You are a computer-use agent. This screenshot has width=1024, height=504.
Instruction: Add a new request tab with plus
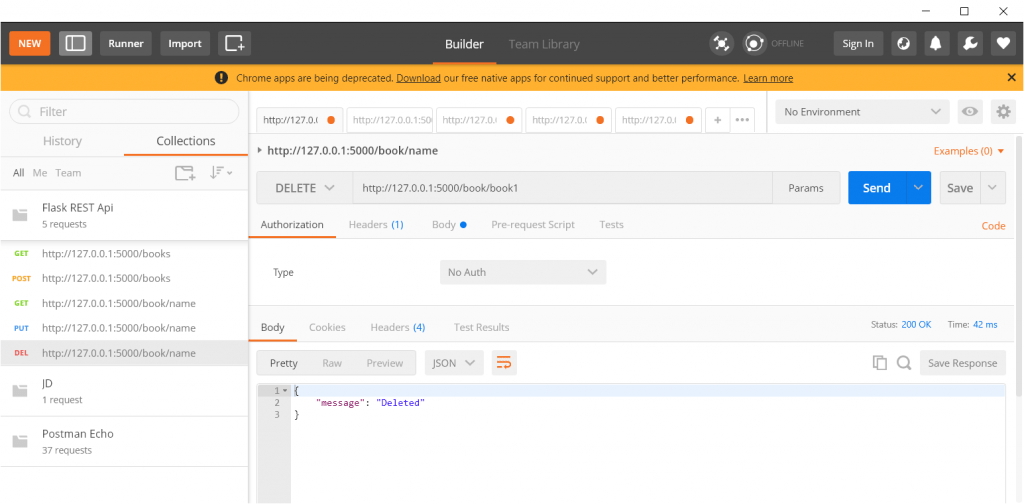pyautogui.click(x=717, y=120)
